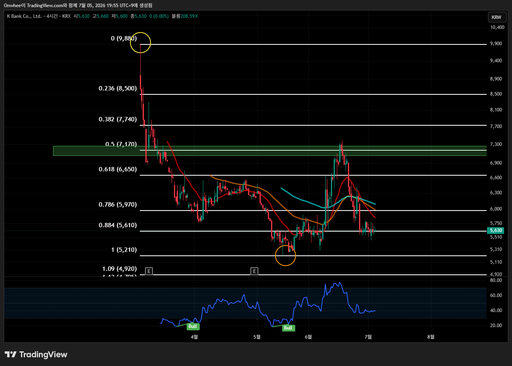The image size is (512, 366).
Task: Click the low value 5,600 in header
Action: [x=121, y=16]
